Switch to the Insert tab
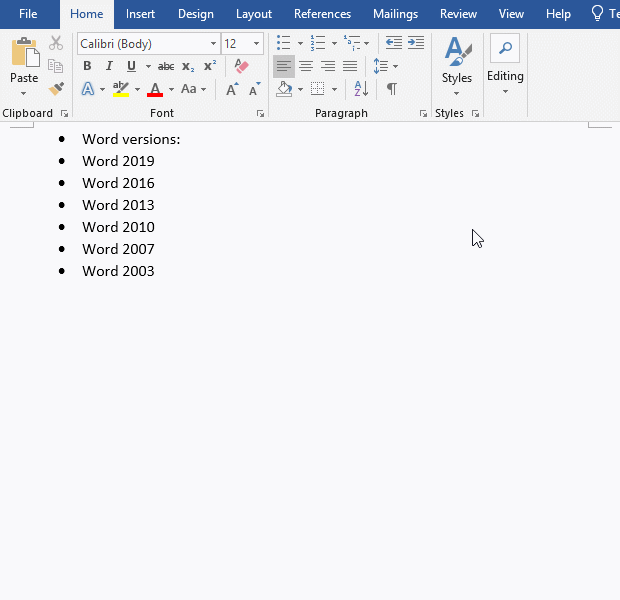Image resolution: width=620 pixels, height=600 pixels. (x=140, y=14)
